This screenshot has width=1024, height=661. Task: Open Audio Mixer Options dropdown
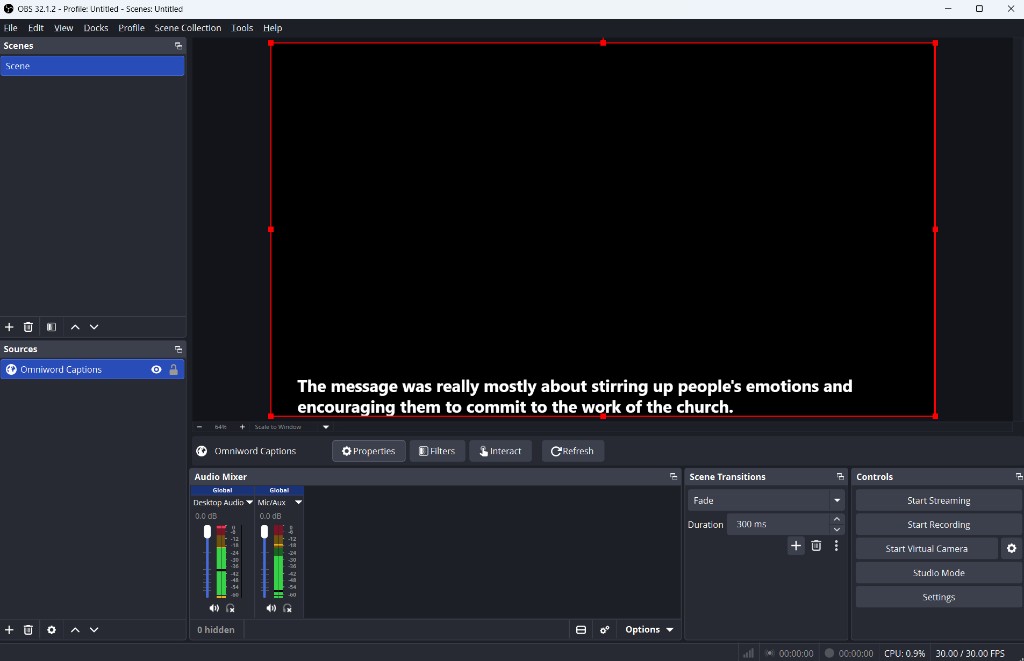648,630
